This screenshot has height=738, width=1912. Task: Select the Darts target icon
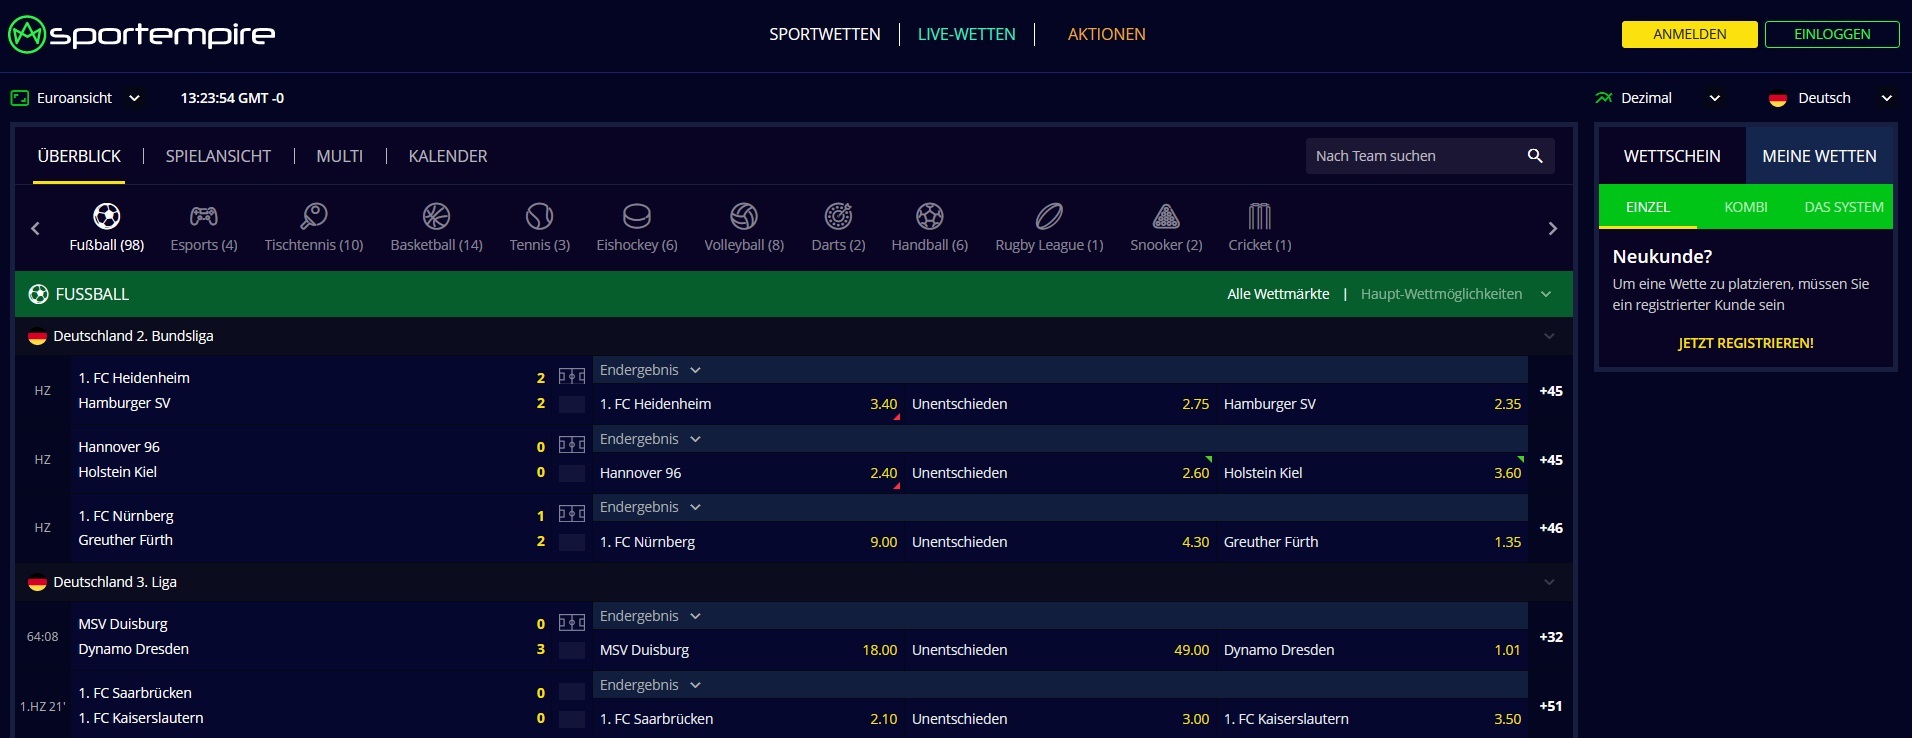pyautogui.click(x=838, y=216)
